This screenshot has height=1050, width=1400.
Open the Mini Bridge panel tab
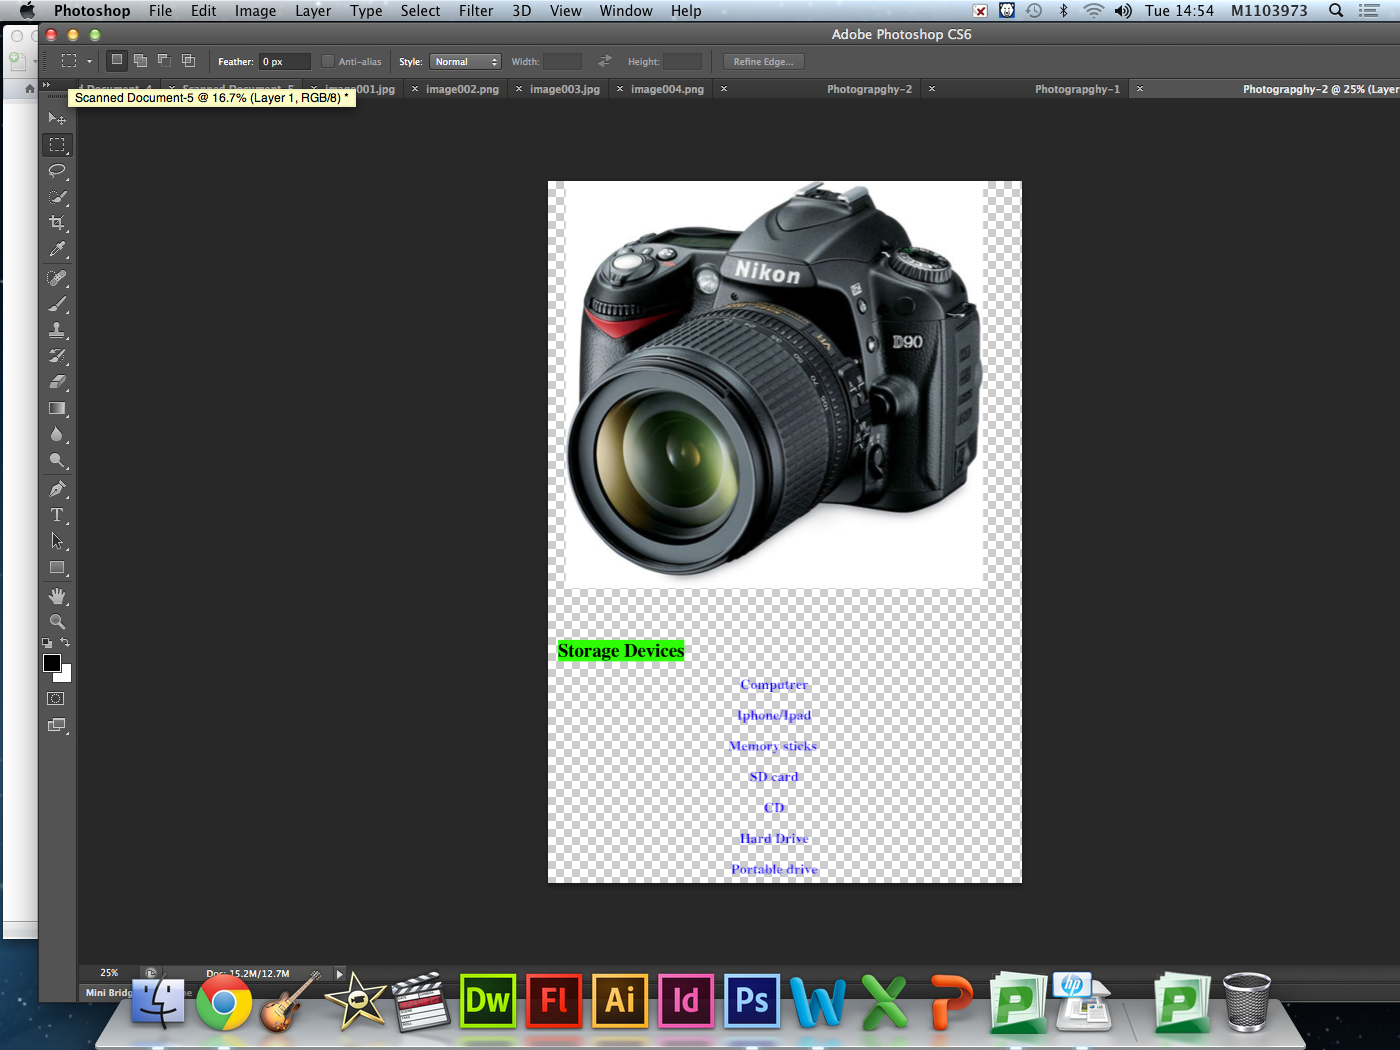coord(108,993)
